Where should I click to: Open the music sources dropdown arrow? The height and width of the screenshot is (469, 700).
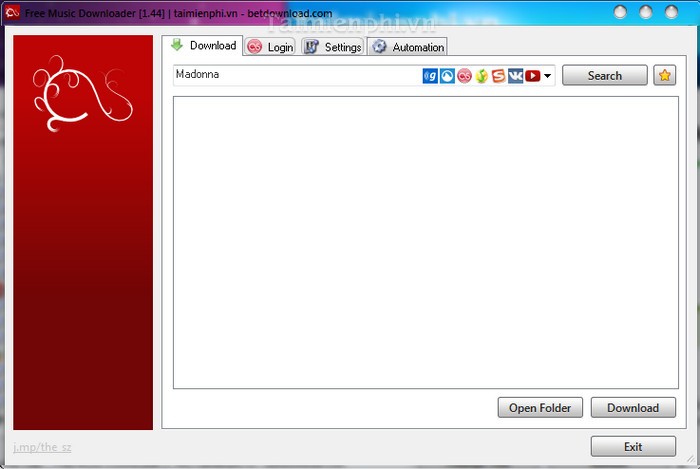tap(547, 76)
